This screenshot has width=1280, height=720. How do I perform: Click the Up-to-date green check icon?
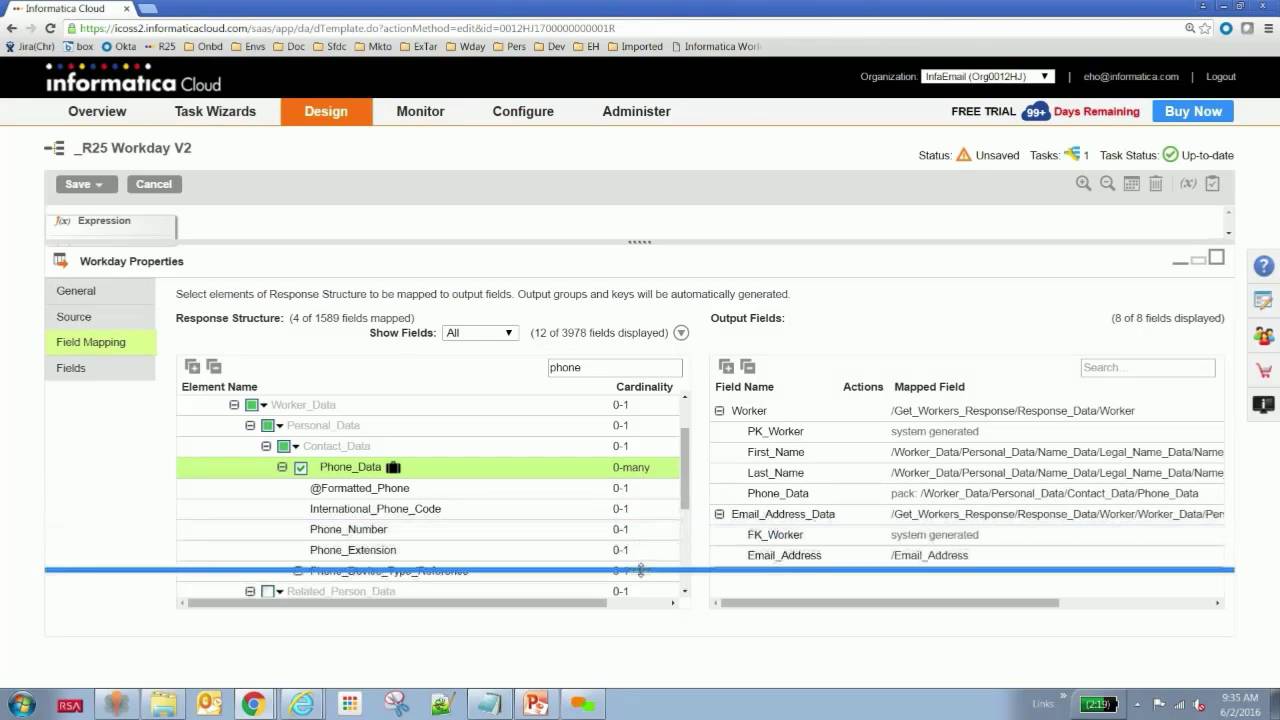point(1170,155)
